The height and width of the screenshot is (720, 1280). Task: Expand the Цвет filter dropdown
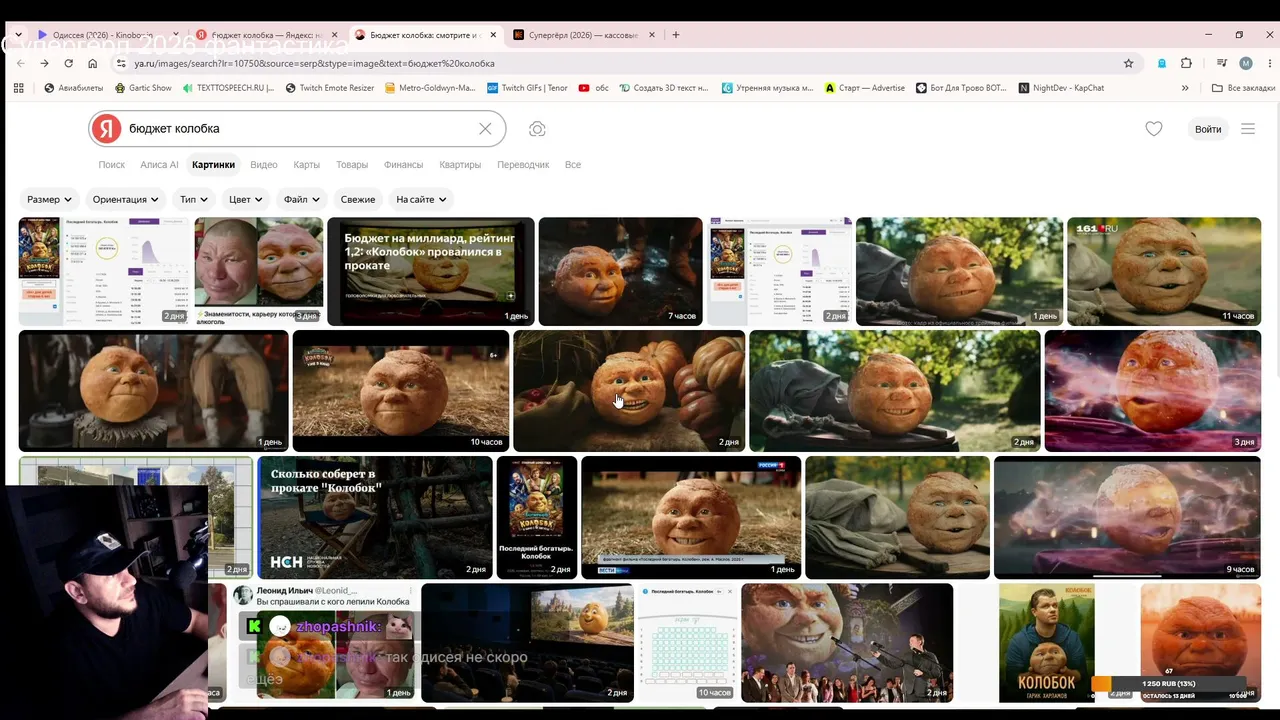point(246,199)
